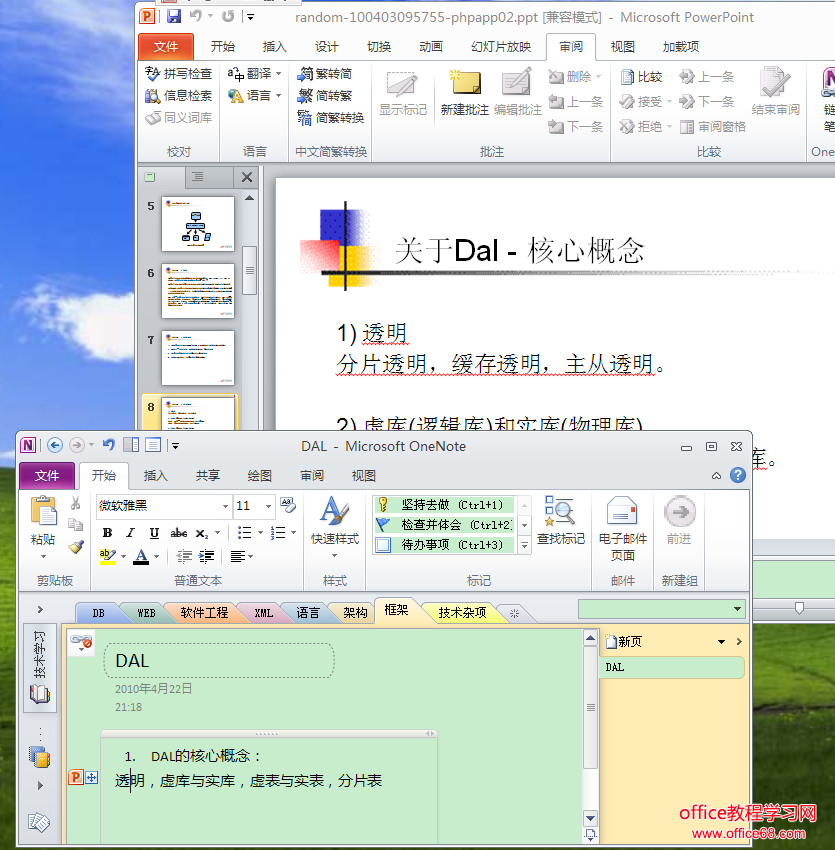Collapse the OneNote ribbon
Screen dimensions: 835x850
click(716, 476)
